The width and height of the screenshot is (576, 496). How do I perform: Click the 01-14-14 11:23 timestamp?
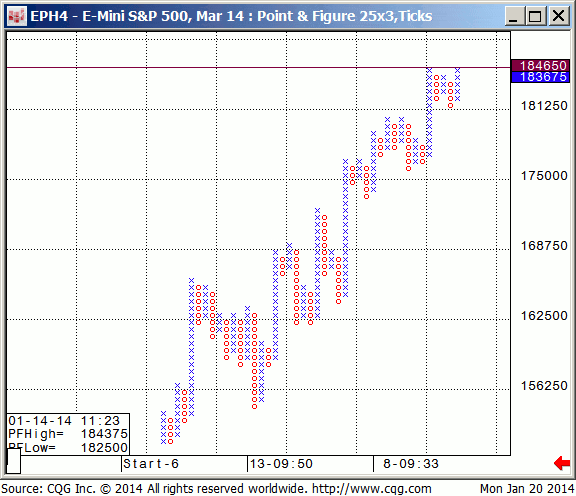(x=64, y=421)
